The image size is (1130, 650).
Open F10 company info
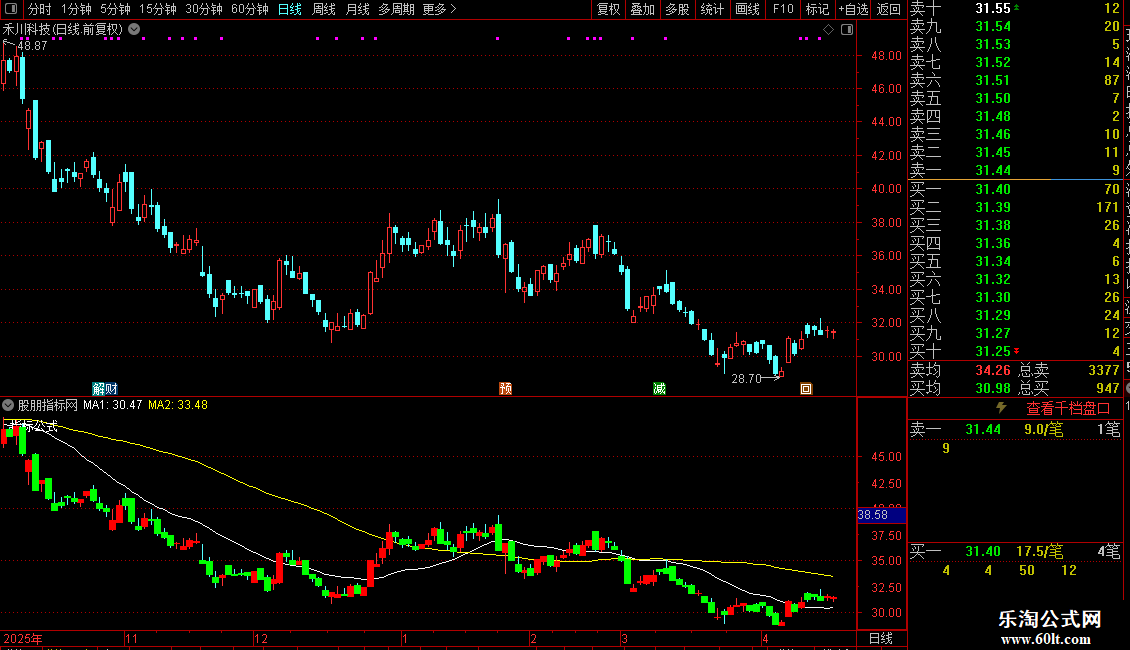[x=783, y=9]
